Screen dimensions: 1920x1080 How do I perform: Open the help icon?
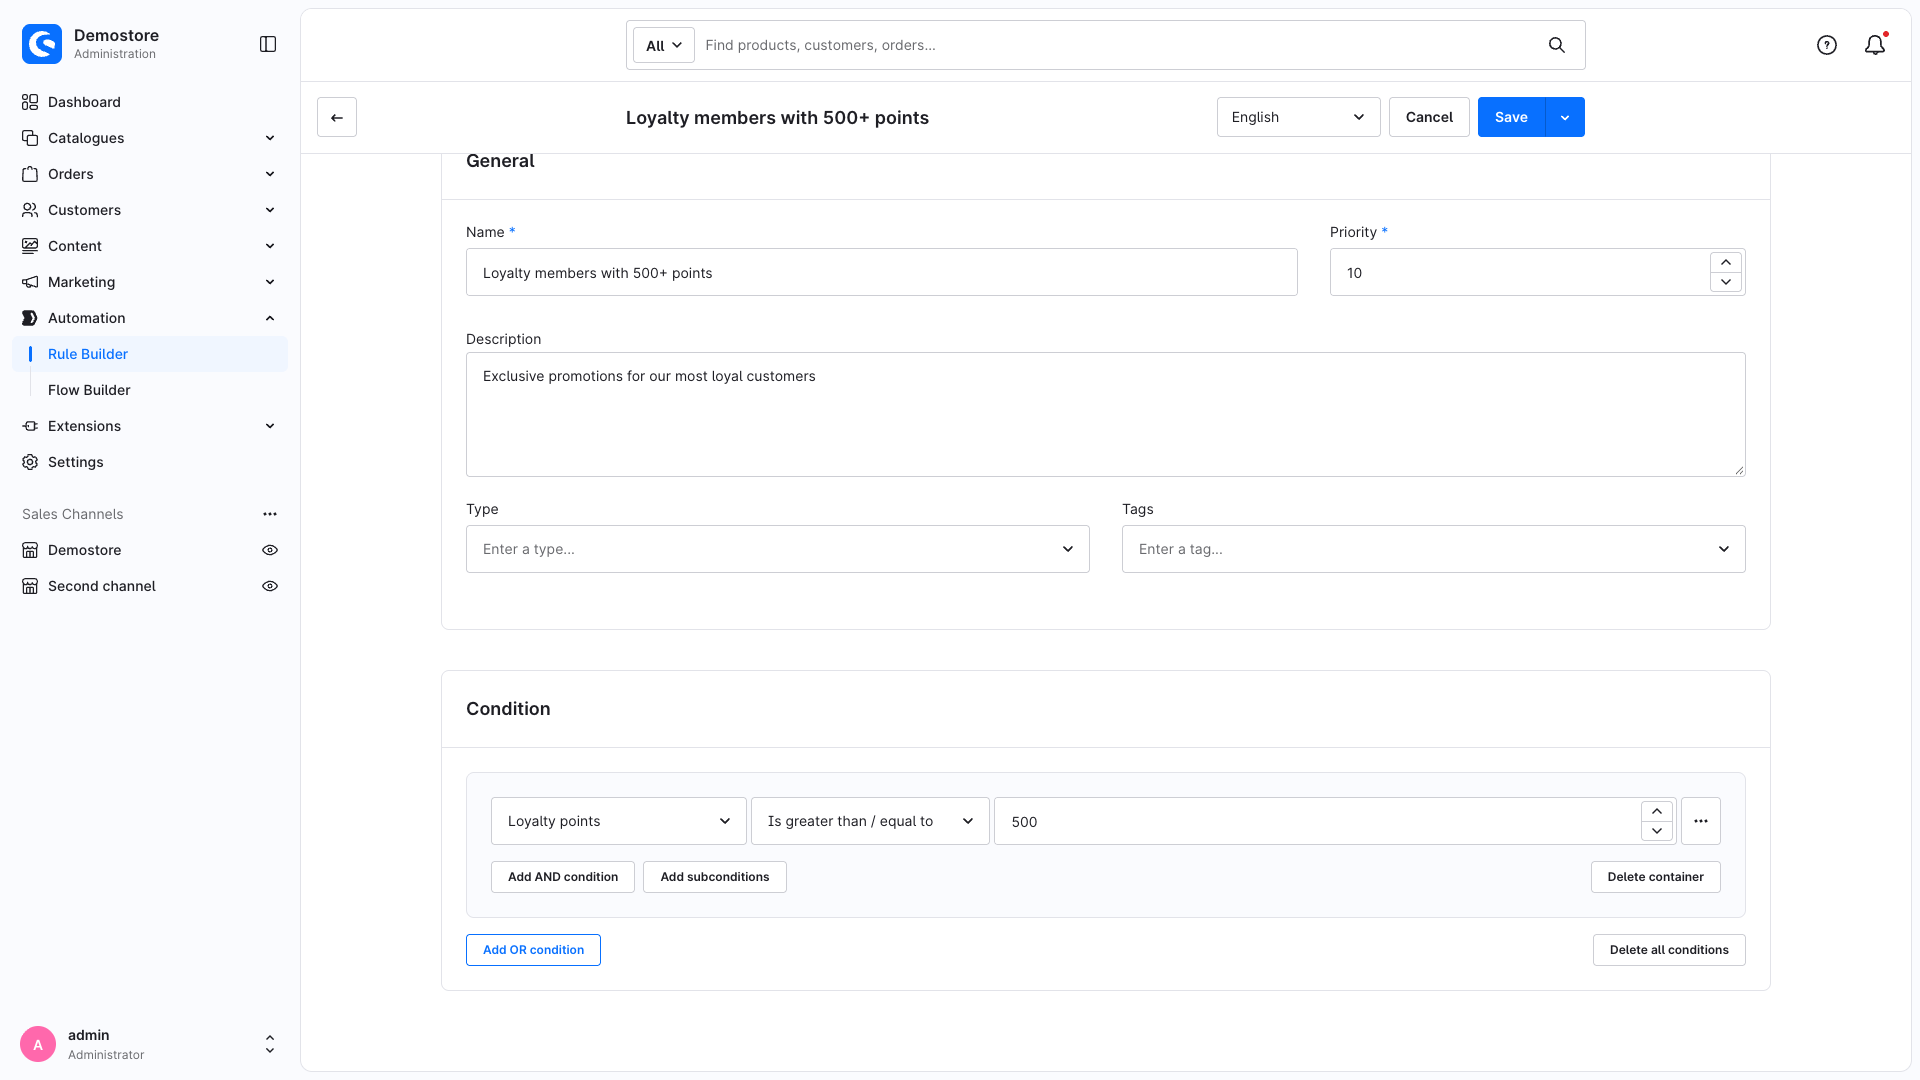tap(1827, 45)
